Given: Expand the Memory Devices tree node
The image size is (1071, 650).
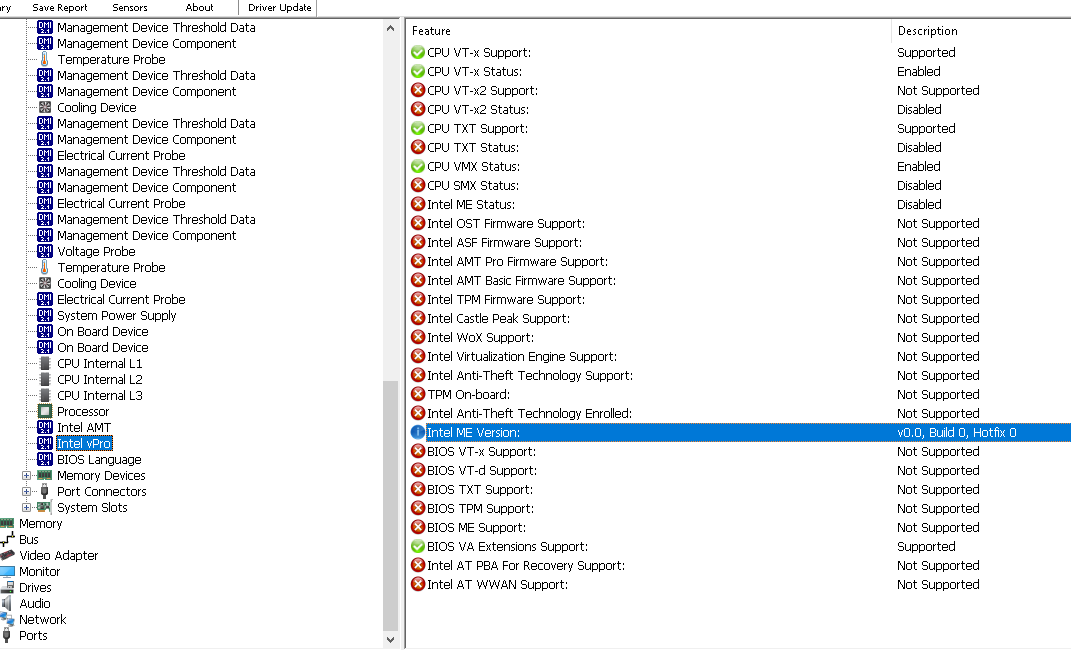Looking at the screenshot, I should coord(26,475).
